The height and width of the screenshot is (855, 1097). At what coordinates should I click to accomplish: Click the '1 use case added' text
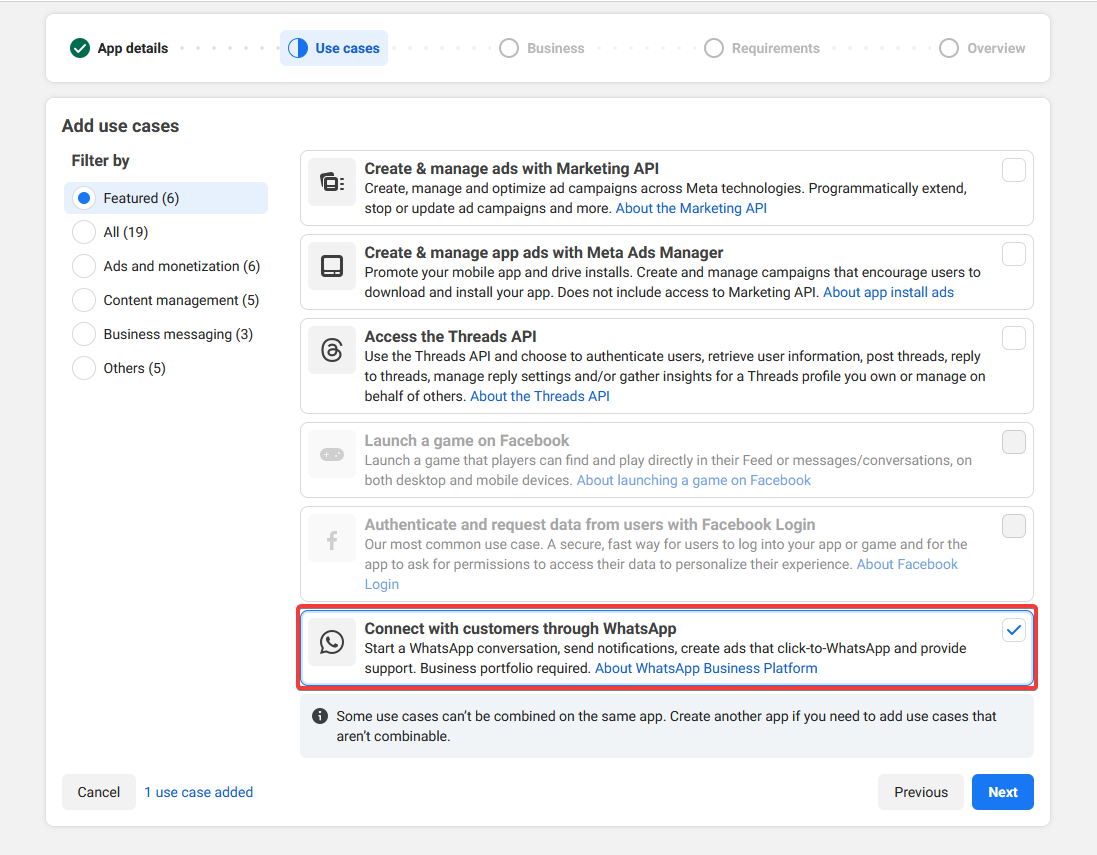point(198,791)
